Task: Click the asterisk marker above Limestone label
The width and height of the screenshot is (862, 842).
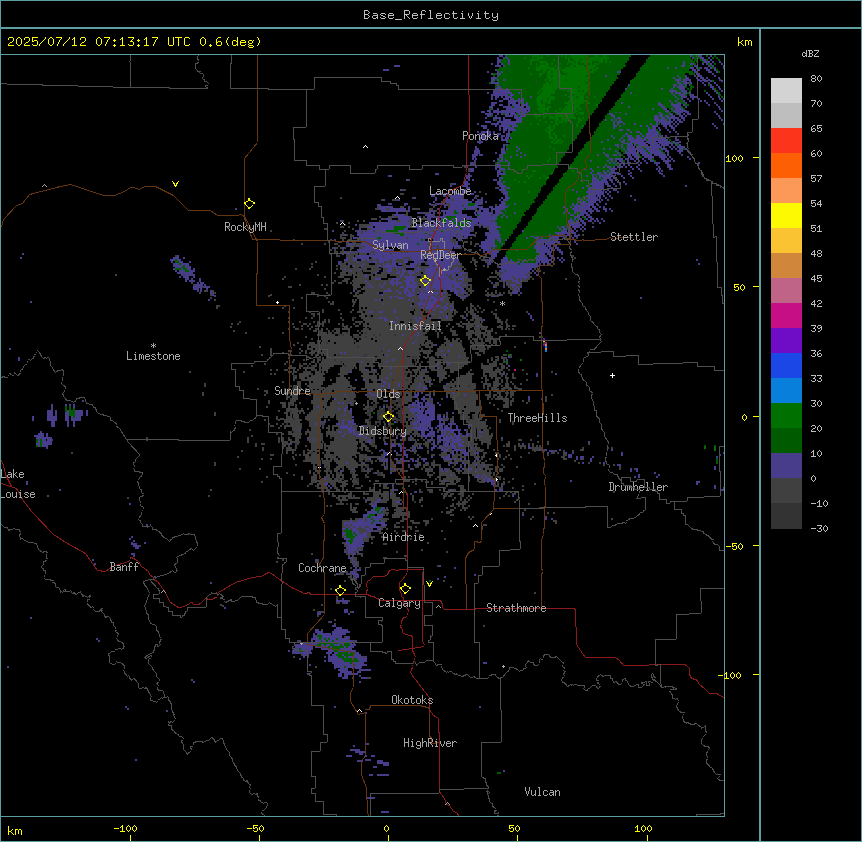Action: [153, 346]
